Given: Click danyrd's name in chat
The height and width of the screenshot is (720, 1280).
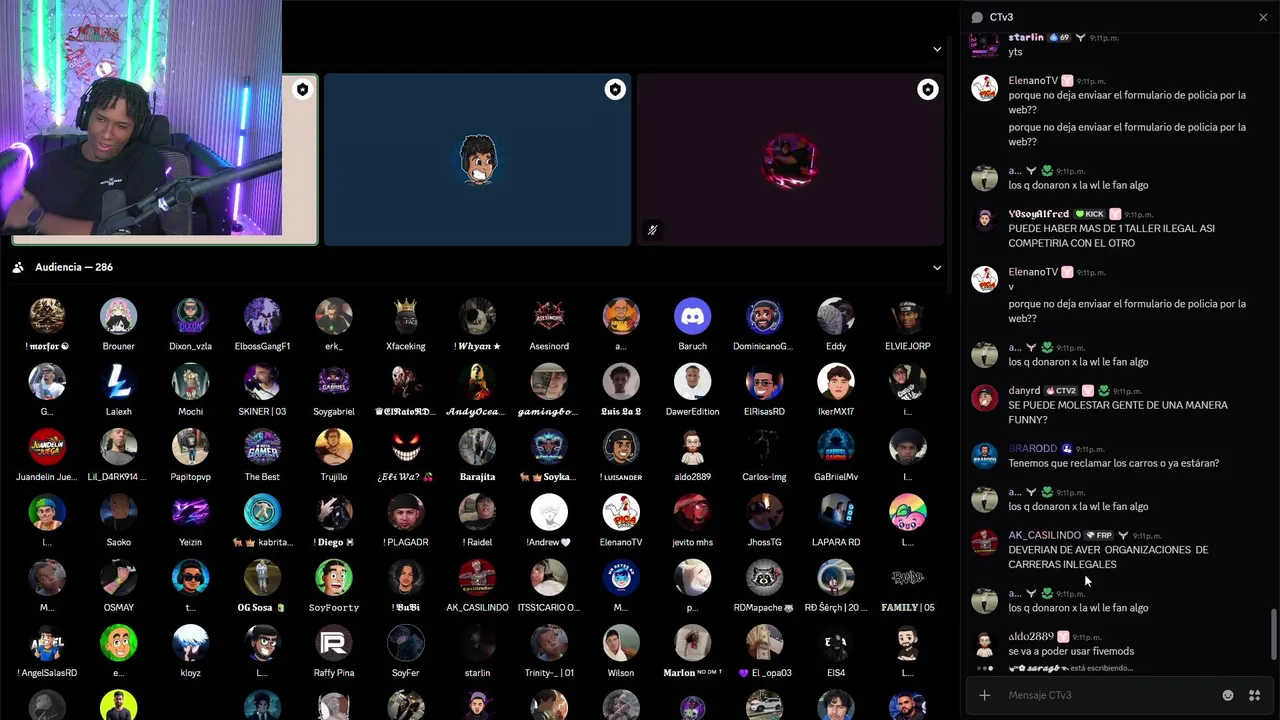Looking at the screenshot, I should (x=1024, y=391).
